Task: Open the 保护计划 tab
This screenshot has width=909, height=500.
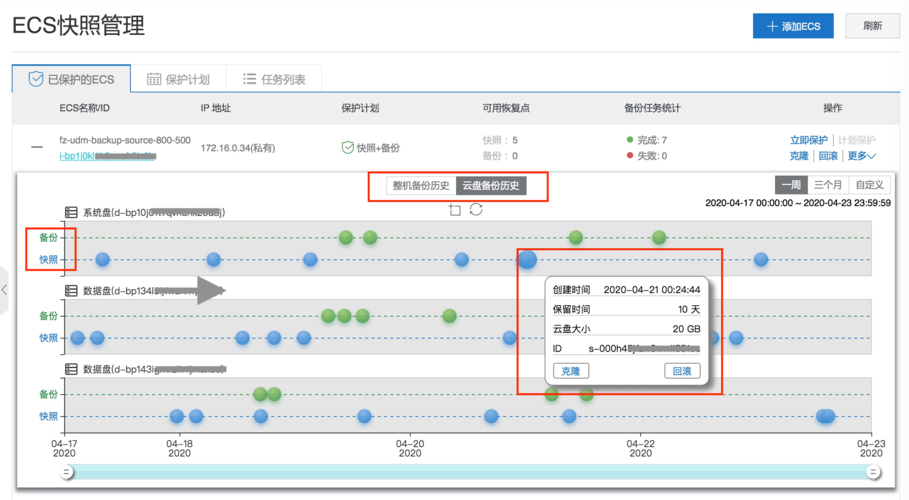Action: point(178,79)
